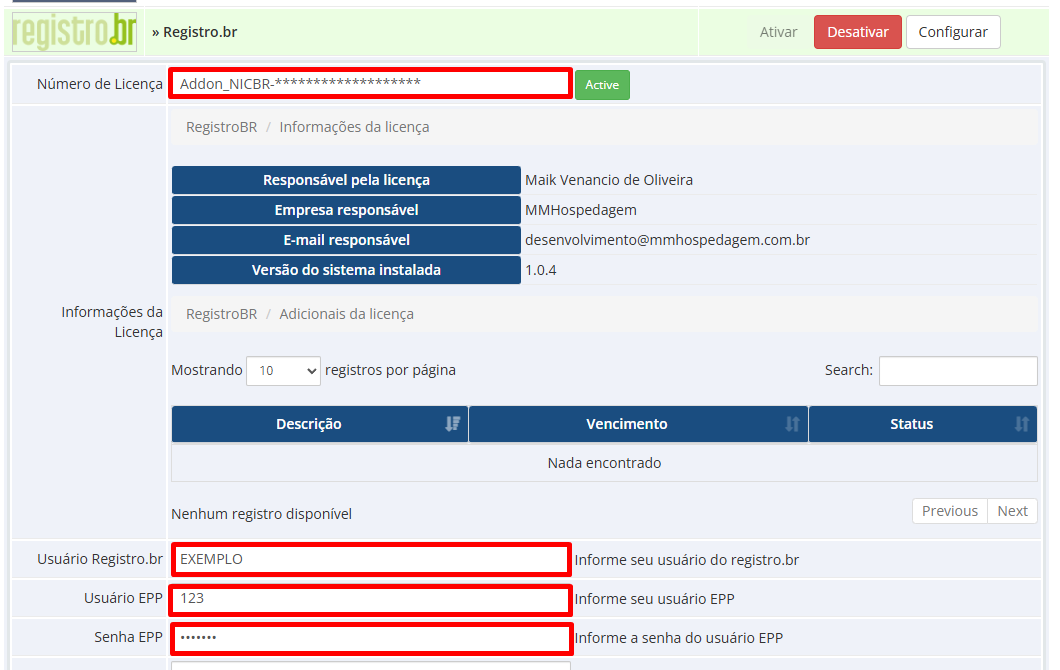Click the Senha EPP label
The image size is (1060, 670).
pos(128,637)
